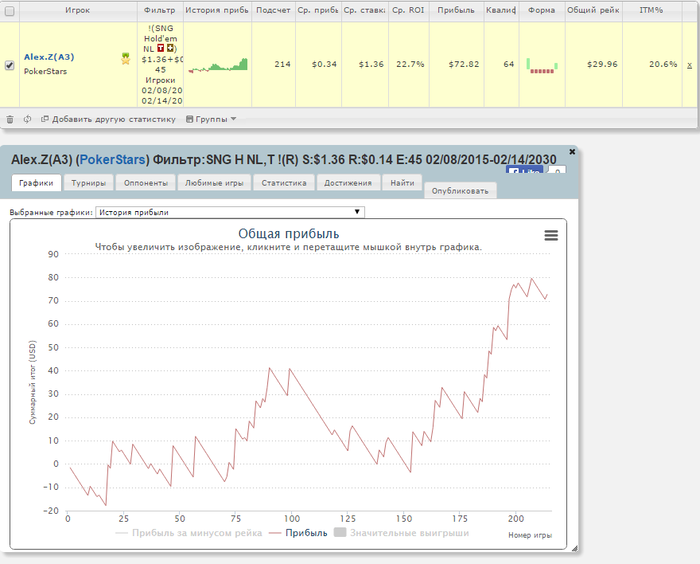Close the player statistics popup

coord(572,151)
